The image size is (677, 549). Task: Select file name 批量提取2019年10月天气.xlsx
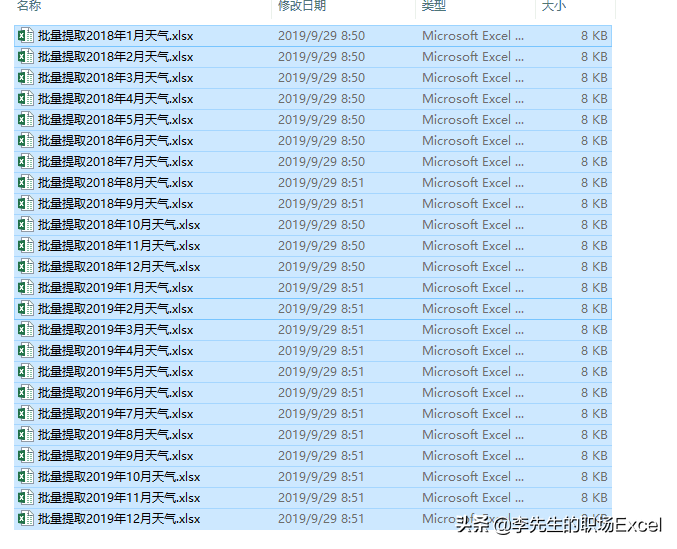119,477
